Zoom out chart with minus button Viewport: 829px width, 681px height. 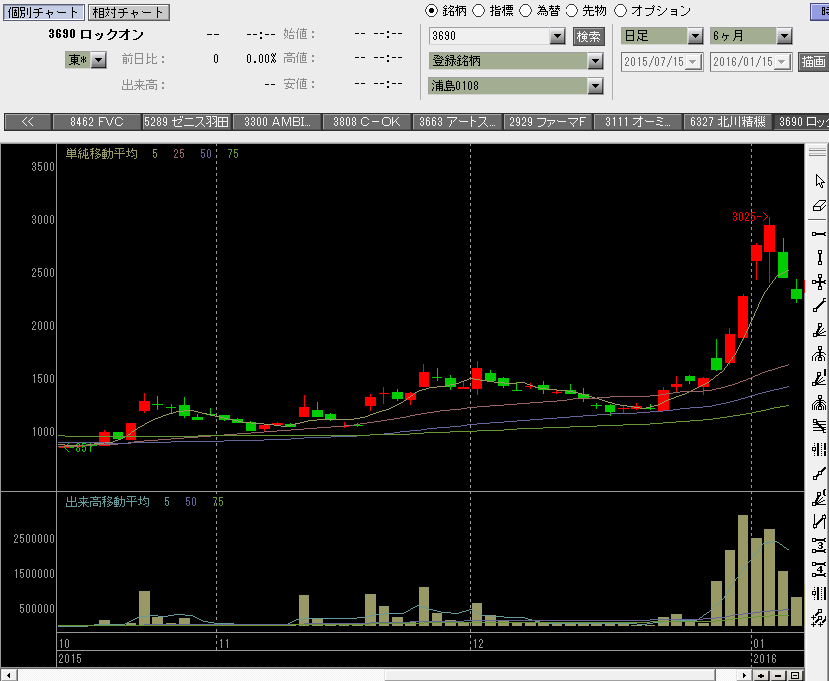coord(778,676)
